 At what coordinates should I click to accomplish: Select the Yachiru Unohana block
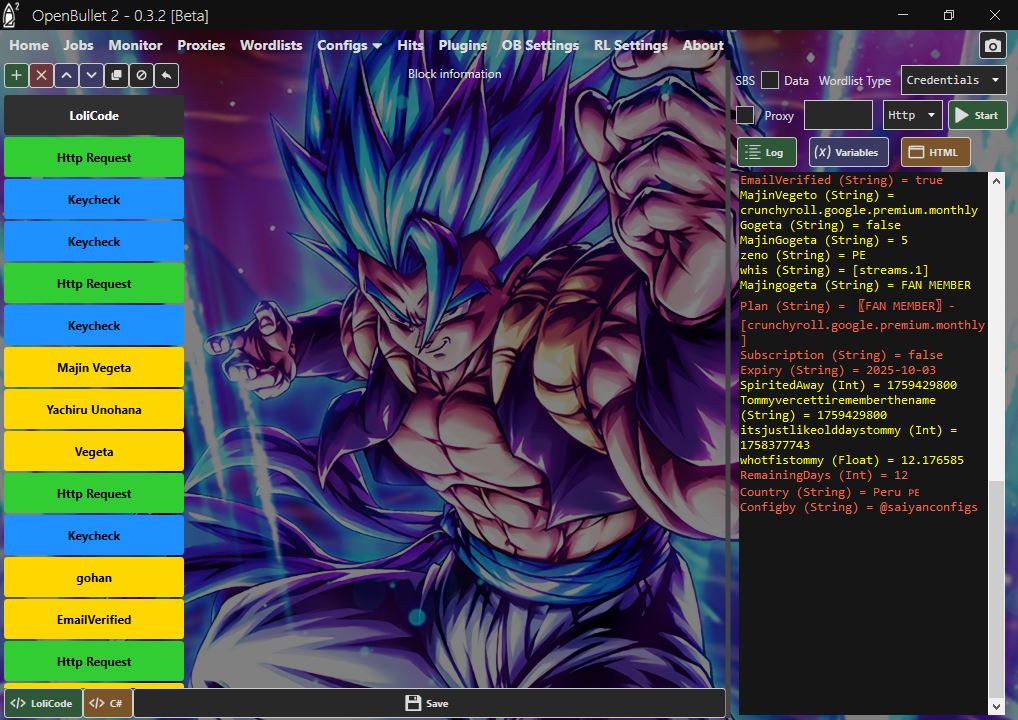point(94,410)
